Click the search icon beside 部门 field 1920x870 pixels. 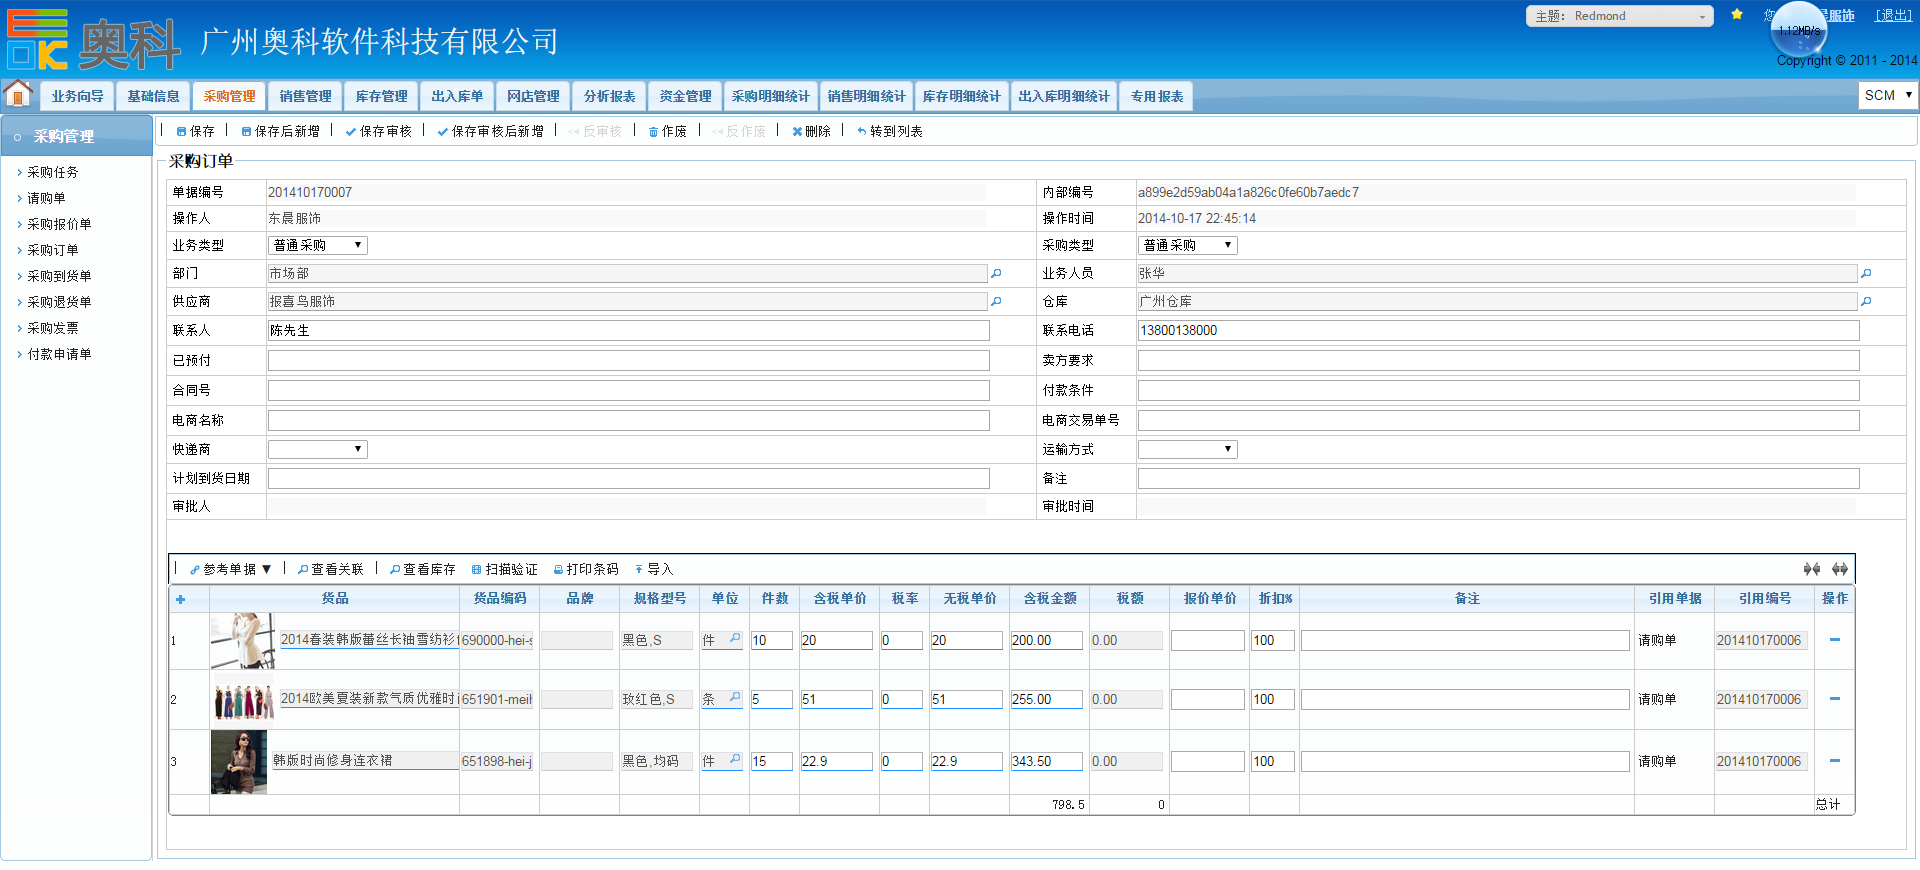coord(996,273)
